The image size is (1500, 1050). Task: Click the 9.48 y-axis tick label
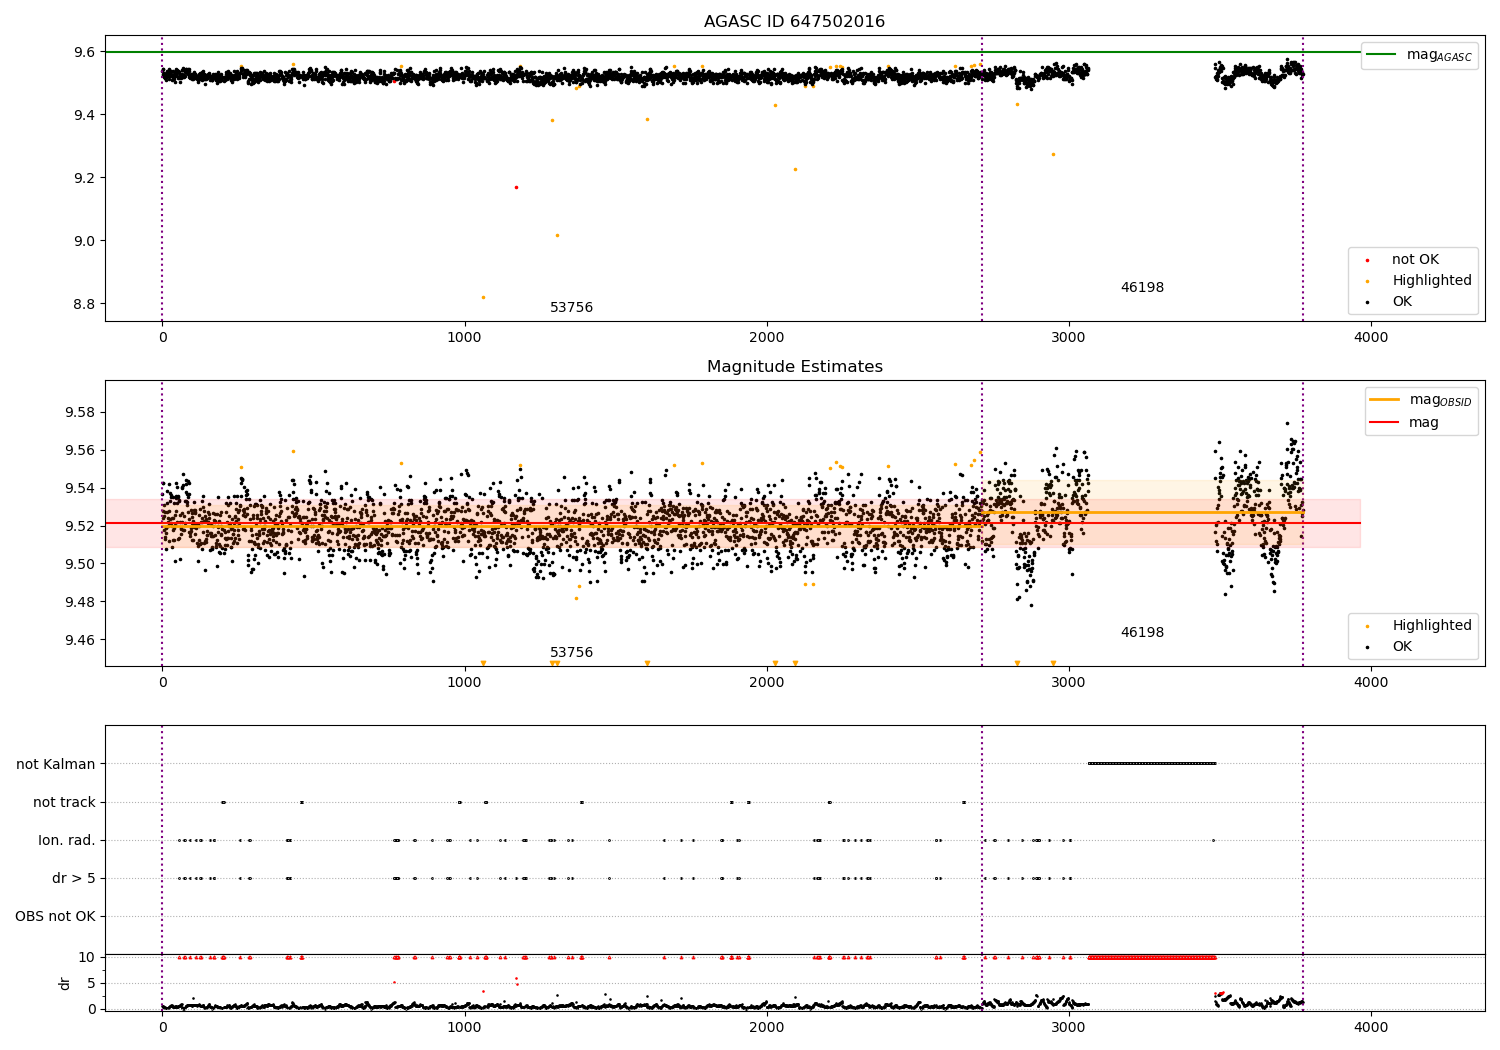(80, 602)
